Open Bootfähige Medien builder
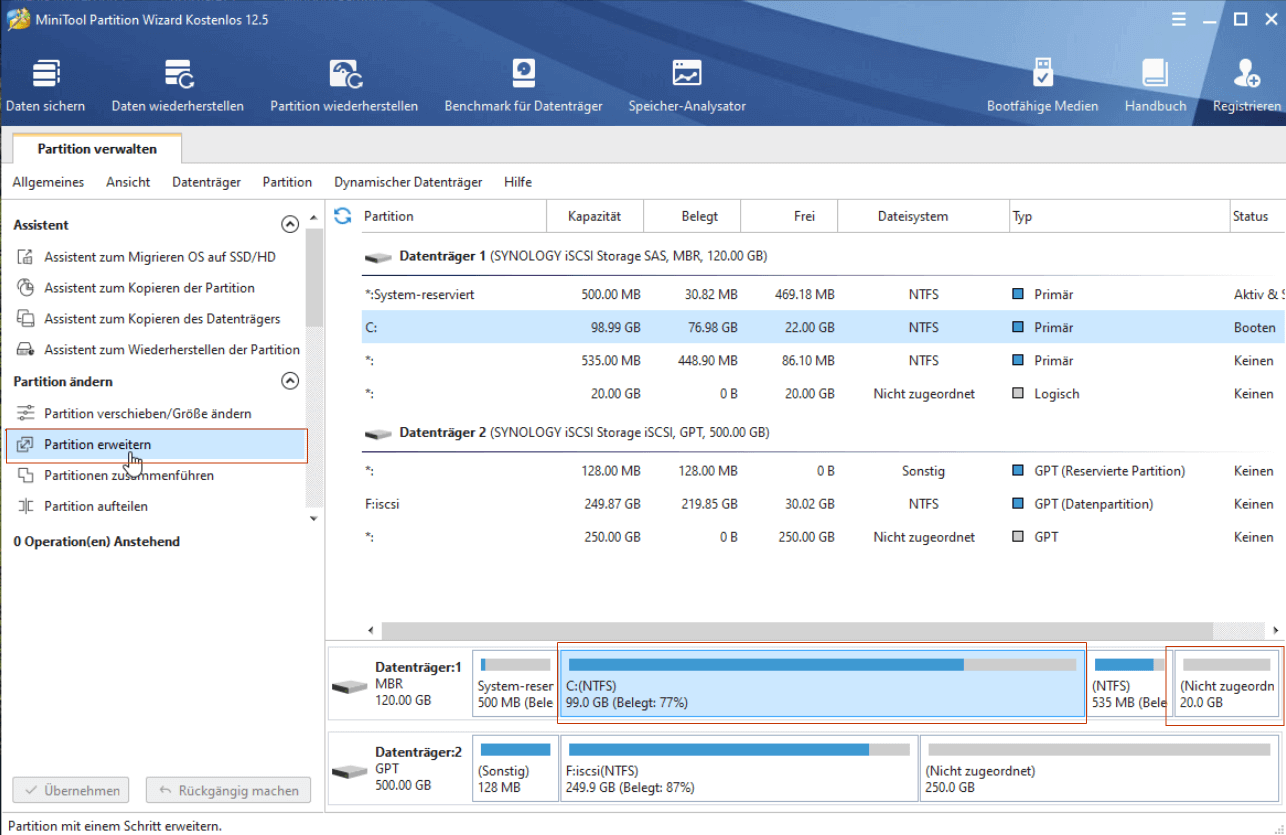The image size is (1286, 835). [1042, 86]
